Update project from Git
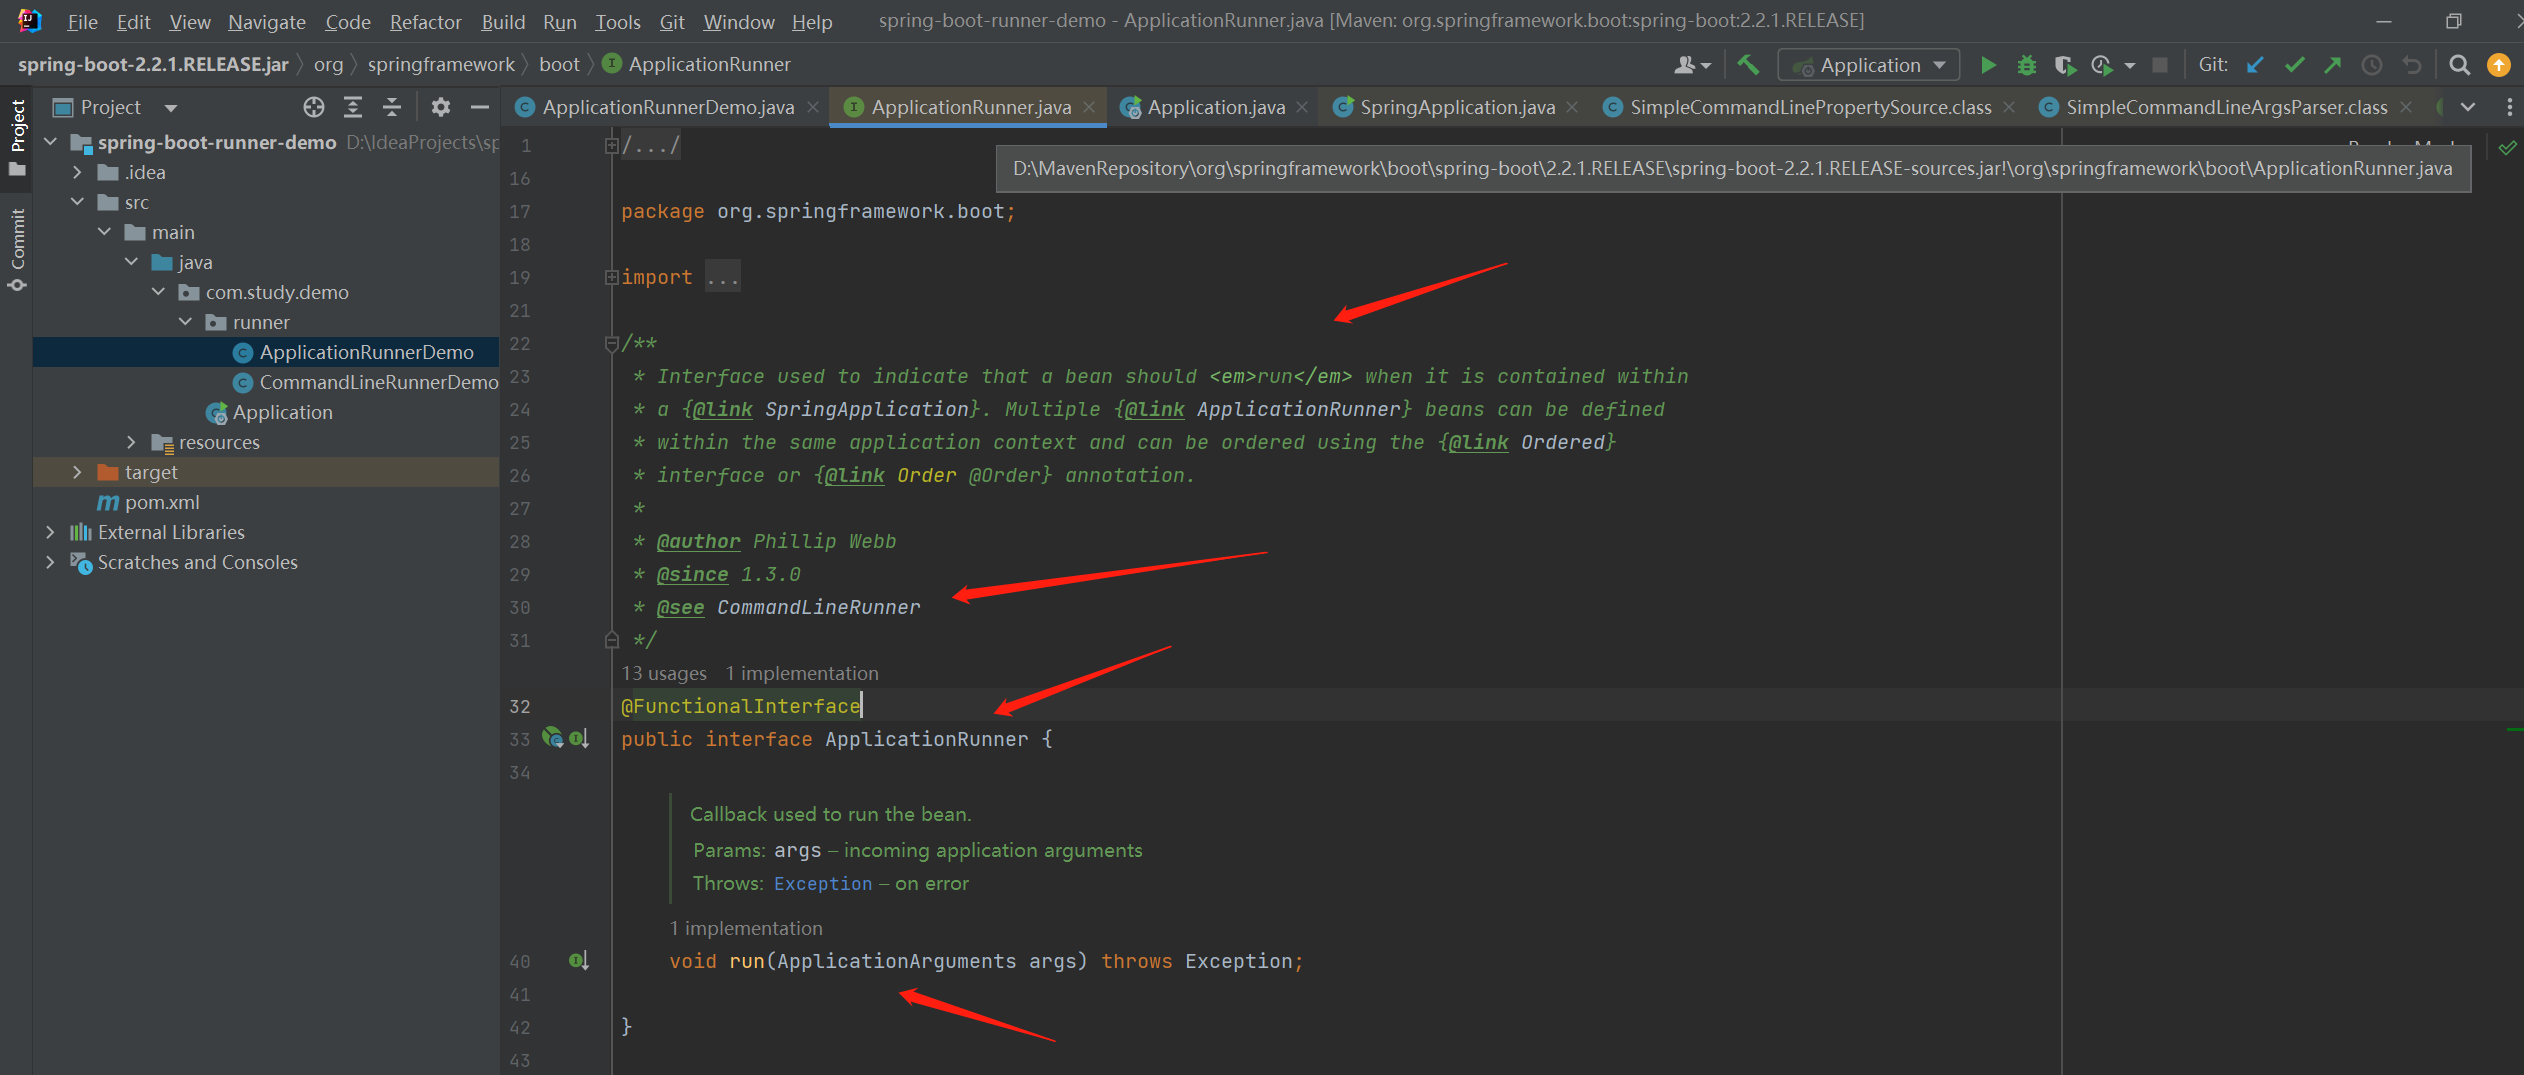Screen dimensions: 2524x1075 [2255, 65]
